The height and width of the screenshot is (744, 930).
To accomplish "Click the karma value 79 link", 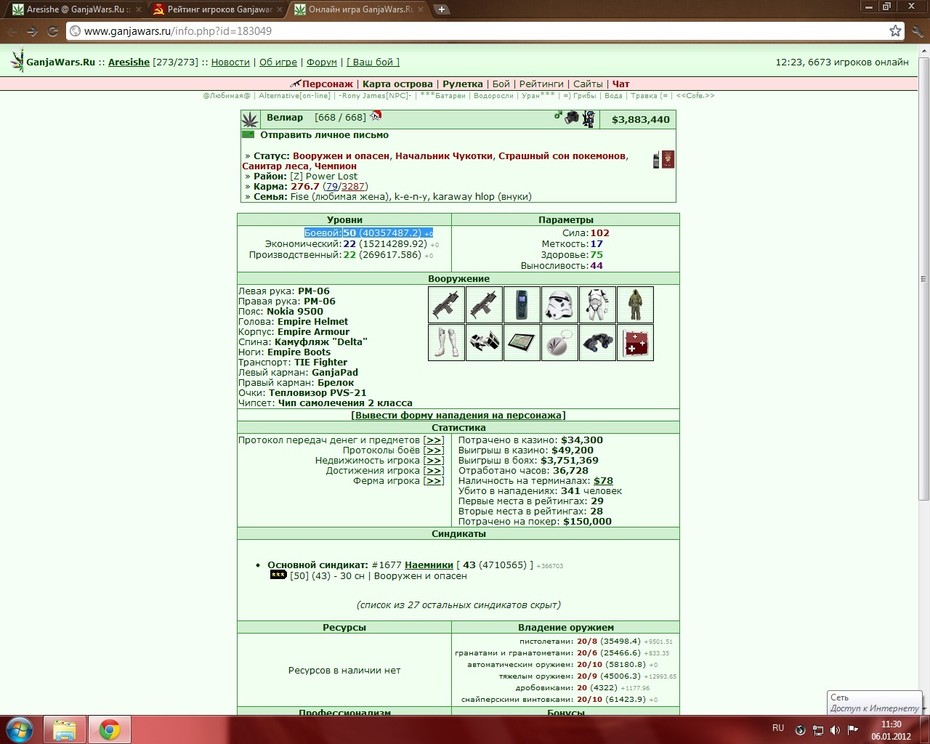I will point(332,186).
